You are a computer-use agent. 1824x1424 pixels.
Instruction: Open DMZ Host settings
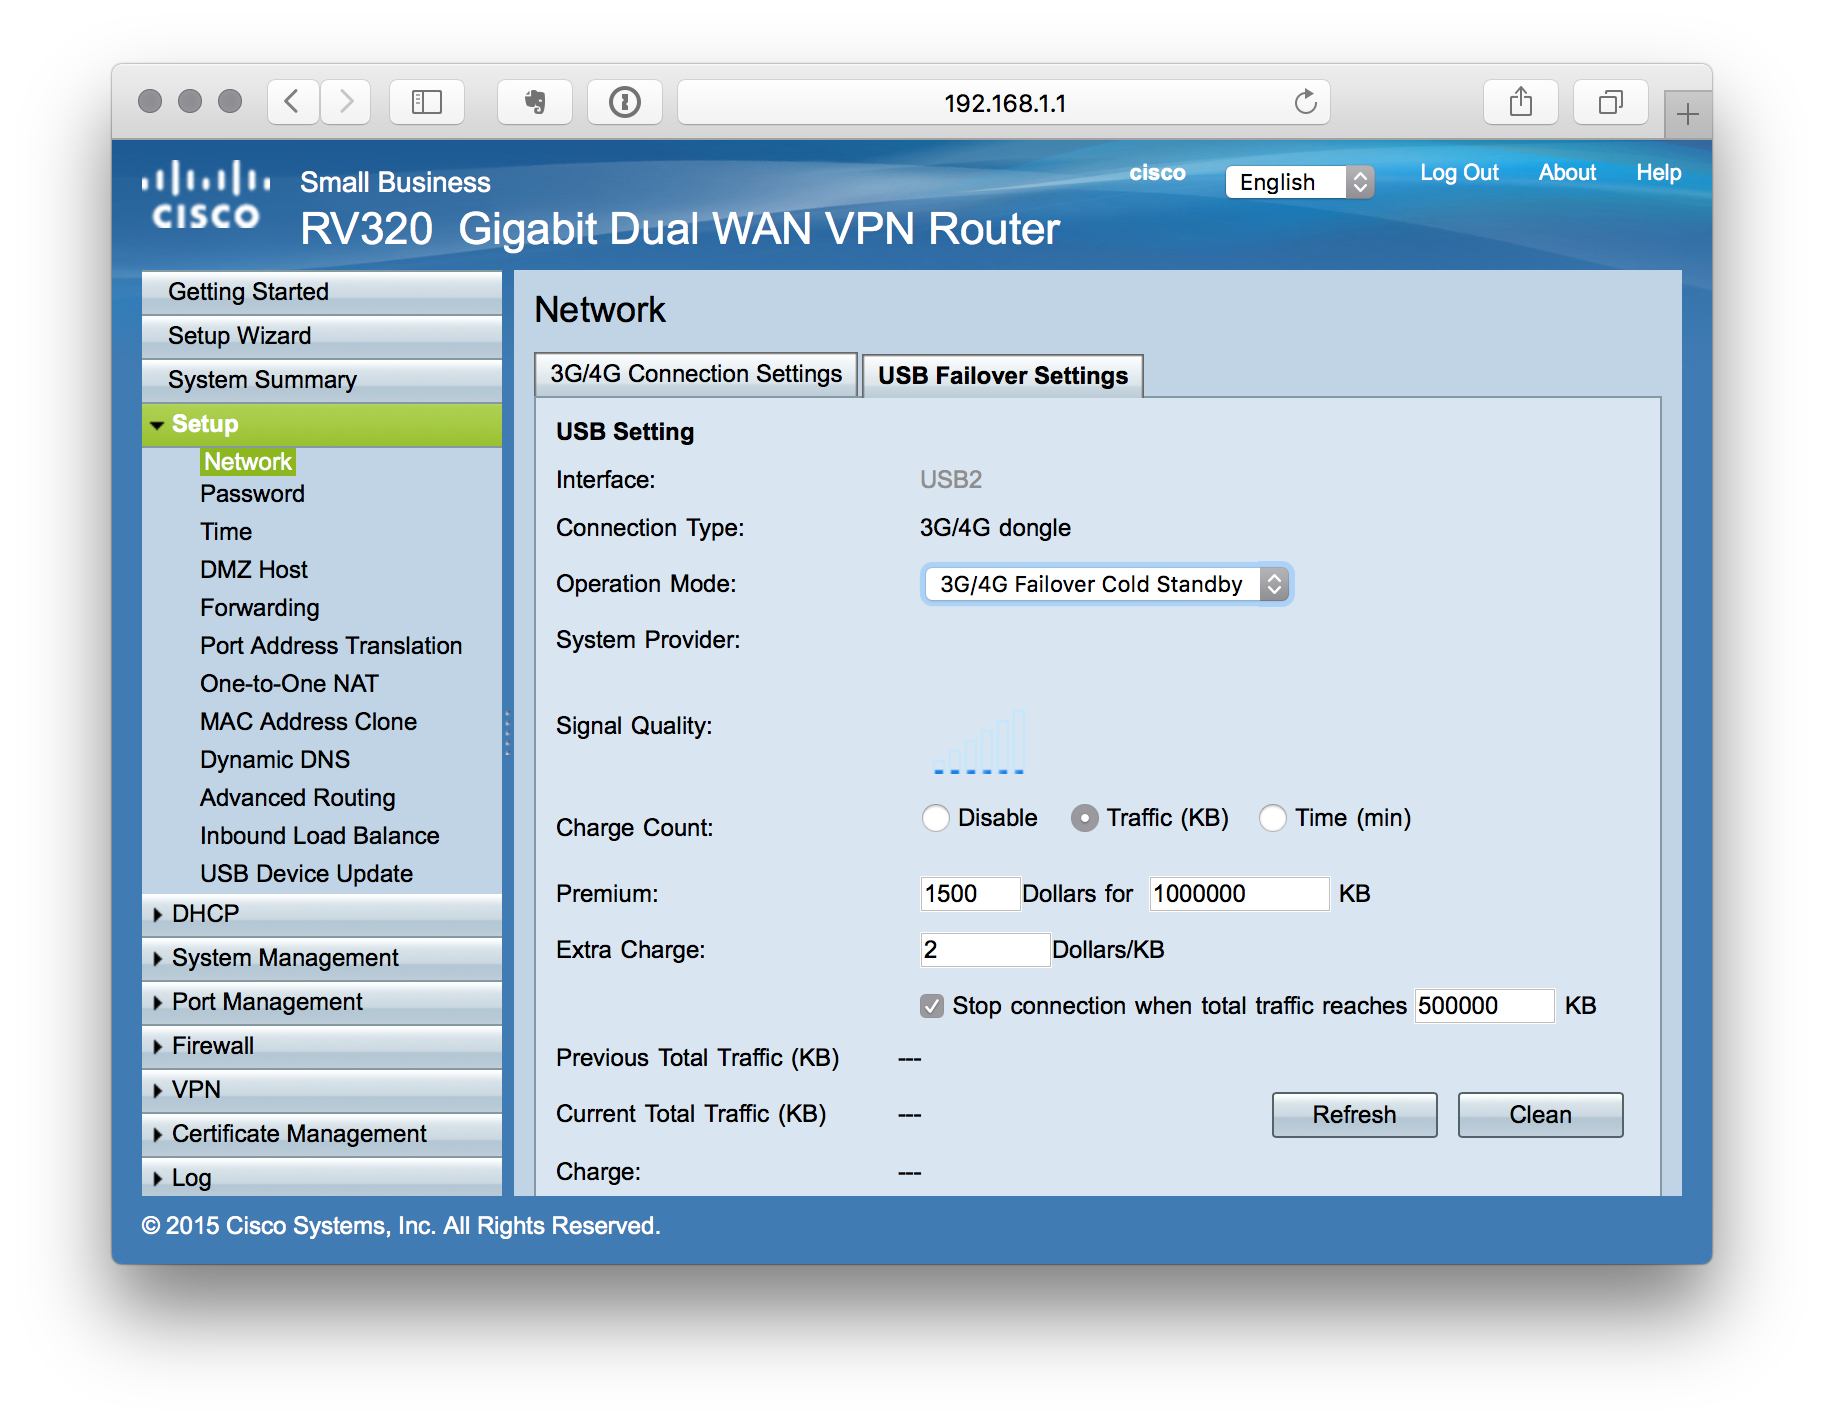[x=254, y=570]
